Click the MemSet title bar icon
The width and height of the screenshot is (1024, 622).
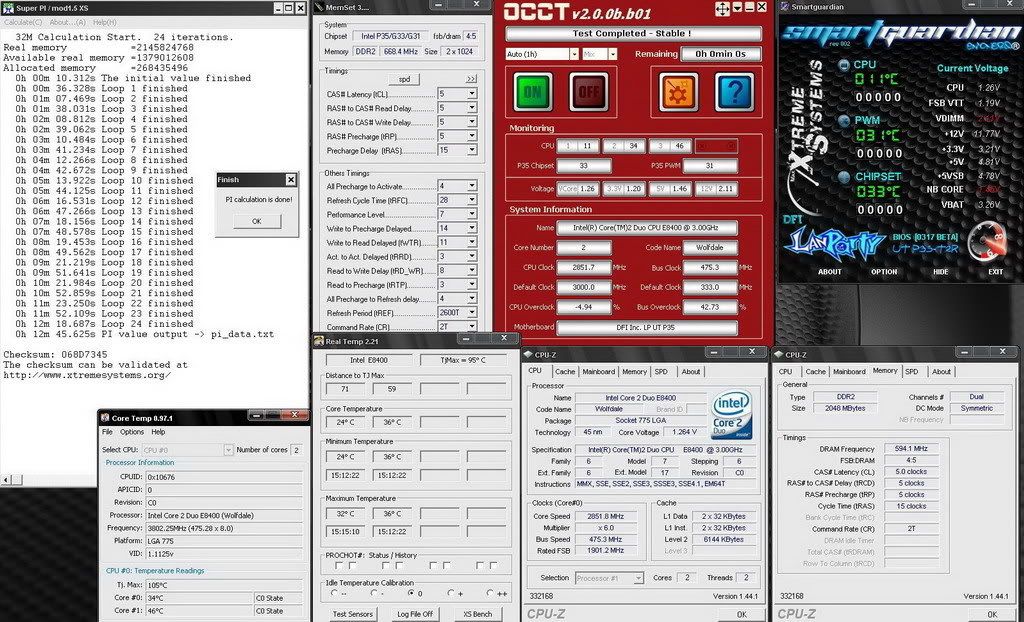(x=319, y=7)
